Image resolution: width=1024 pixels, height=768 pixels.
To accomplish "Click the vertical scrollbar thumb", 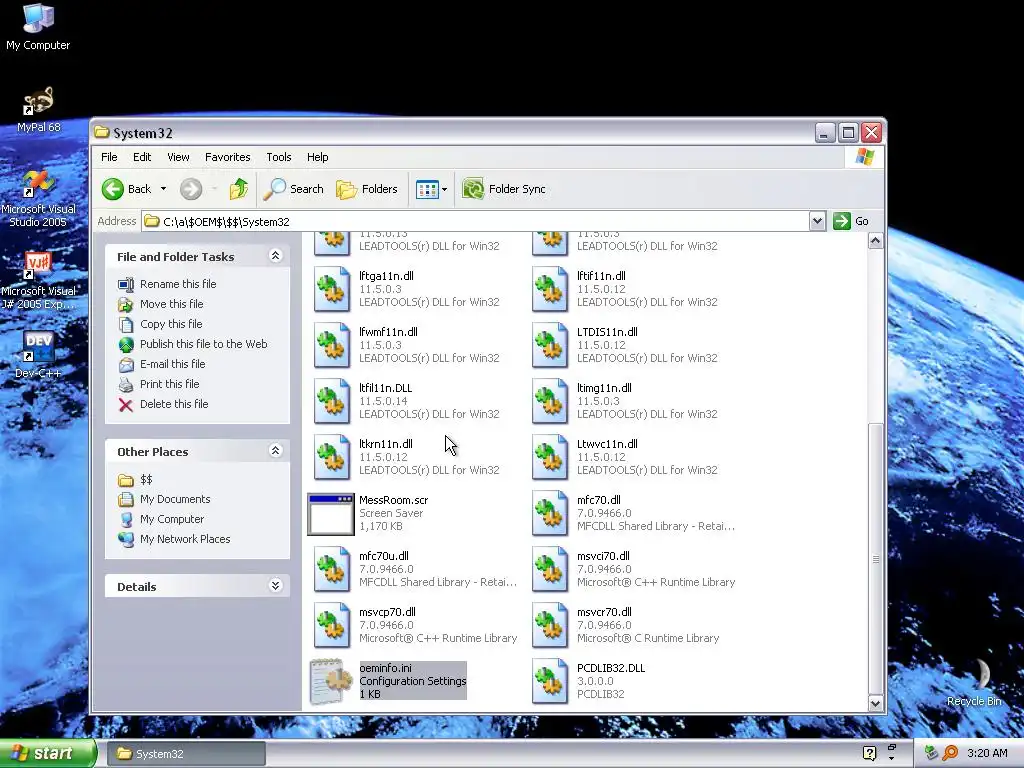I will [x=875, y=559].
